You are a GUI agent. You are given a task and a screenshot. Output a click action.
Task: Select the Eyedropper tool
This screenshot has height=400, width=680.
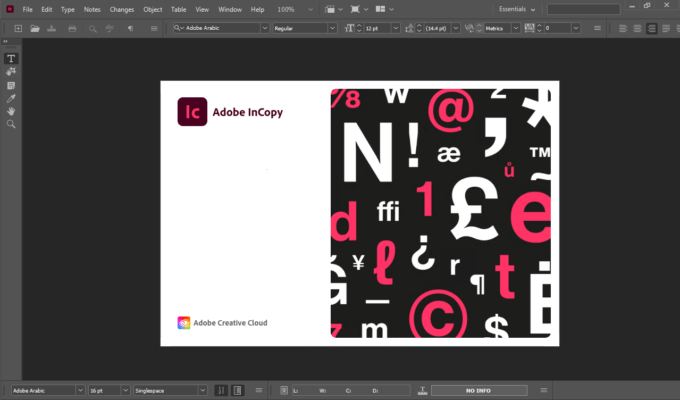coord(11,98)
